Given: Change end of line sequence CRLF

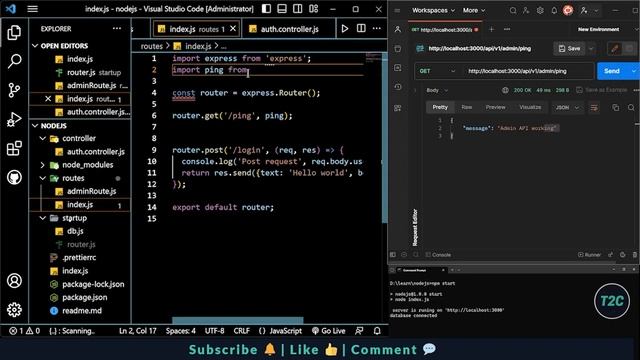Looking at the screenshot, I should (x=241, y=331).
